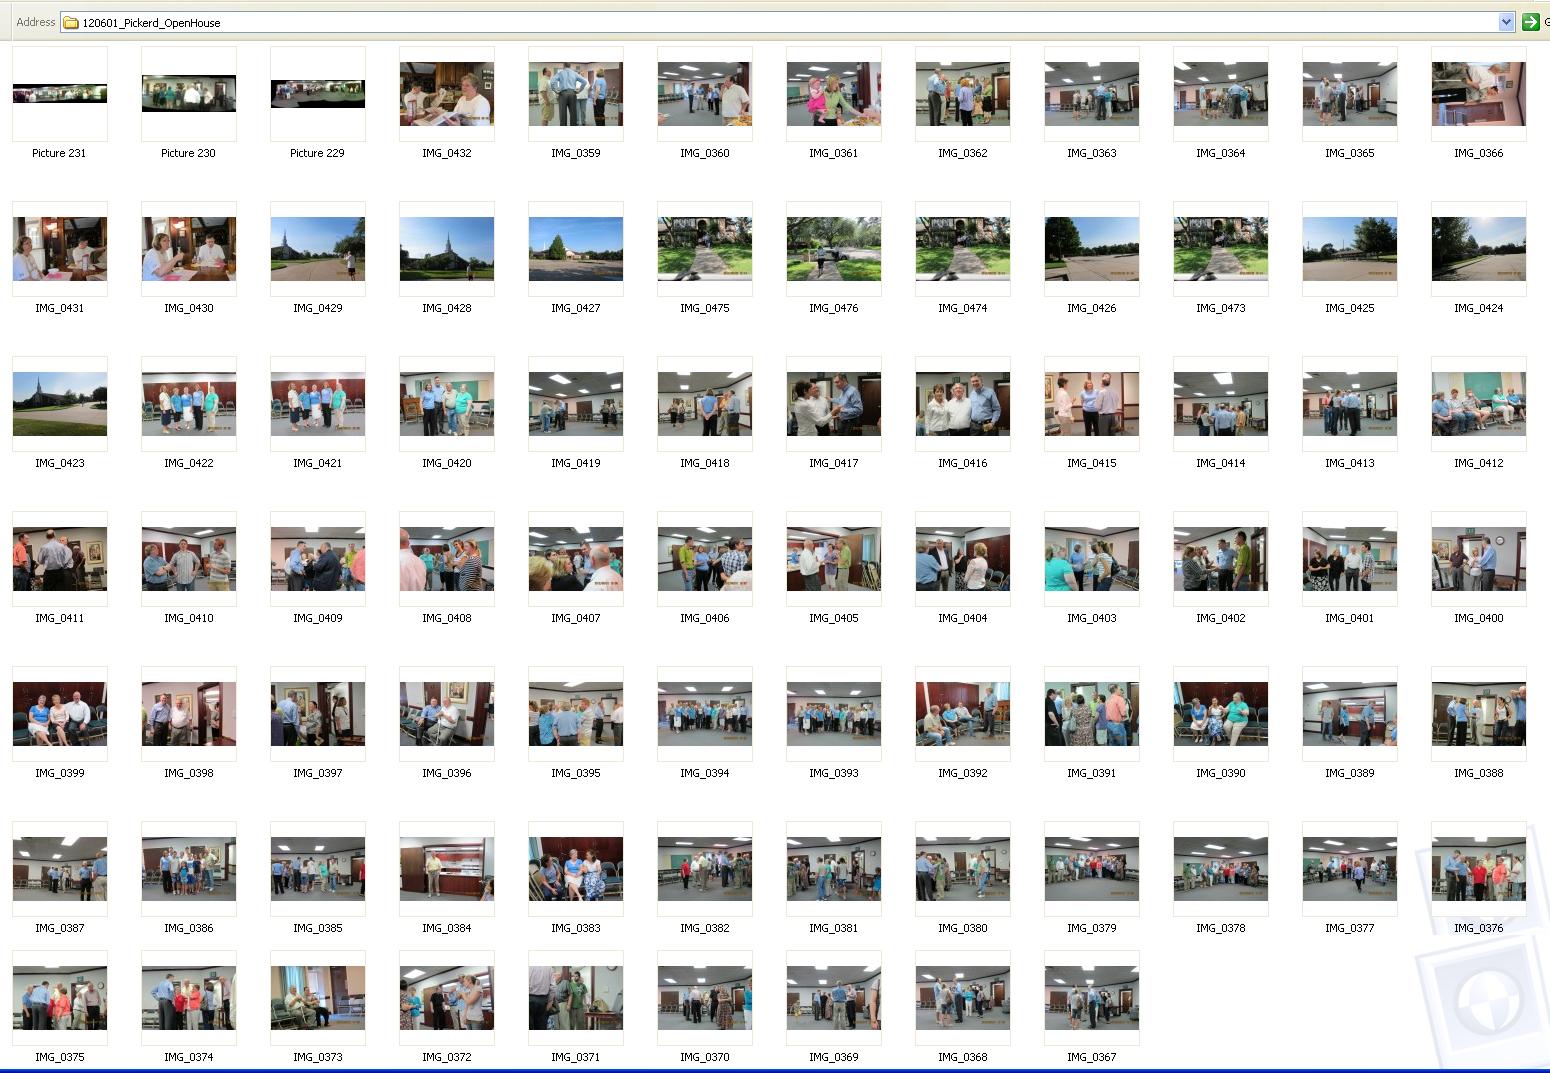
Task: Click the green Go arrow button
Action: [1530, 22]
